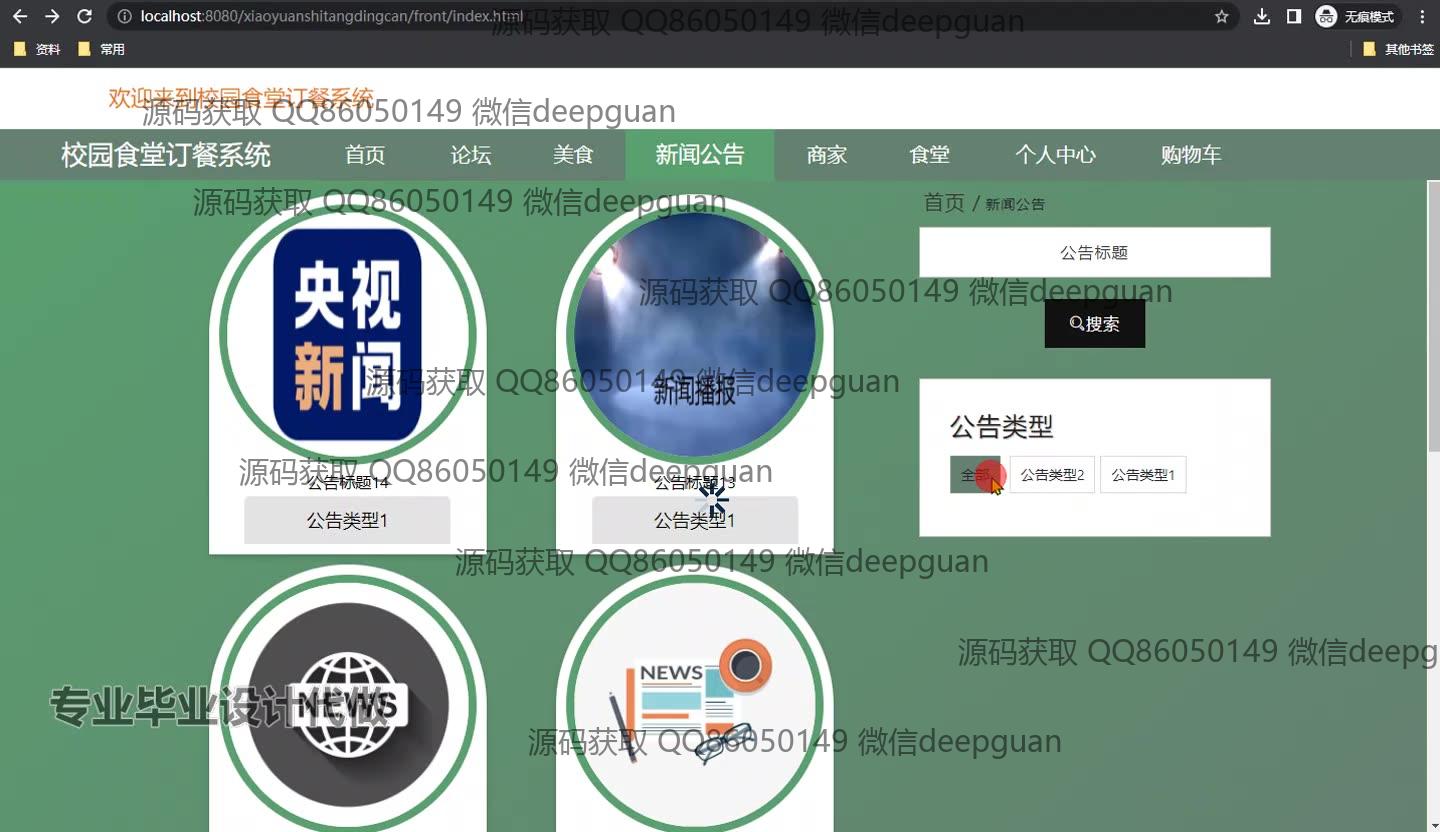Open the 食堂 navigation tab
The width and height of the screenshot is (1440, 832).
point(930,155)
